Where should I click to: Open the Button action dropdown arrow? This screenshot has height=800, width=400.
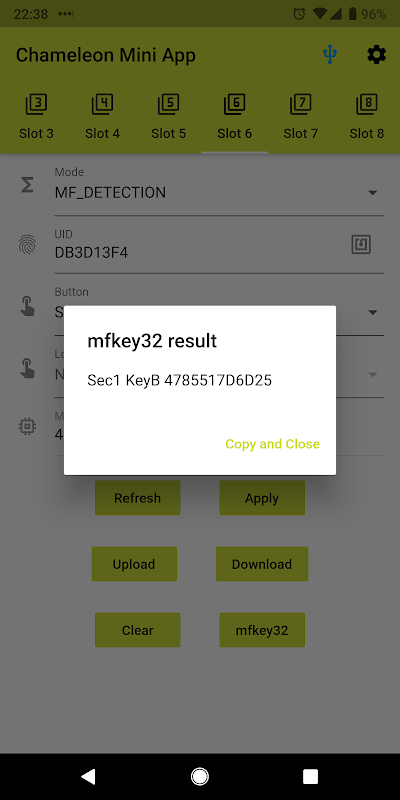[x=373, y=312]
